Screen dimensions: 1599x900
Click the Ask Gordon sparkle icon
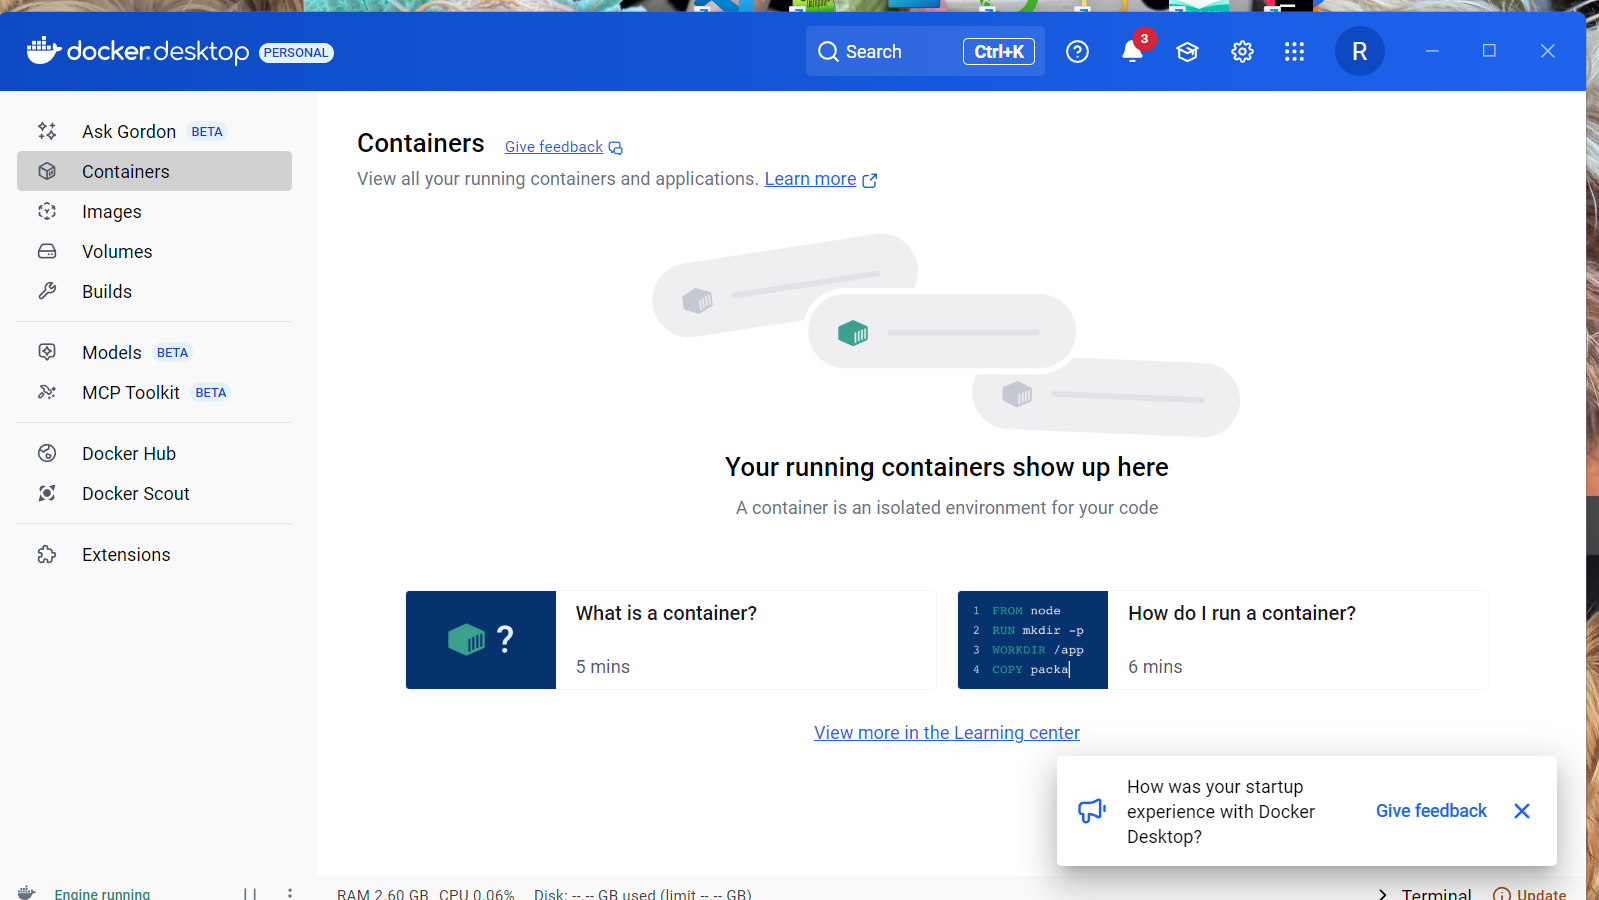point(47,131)
